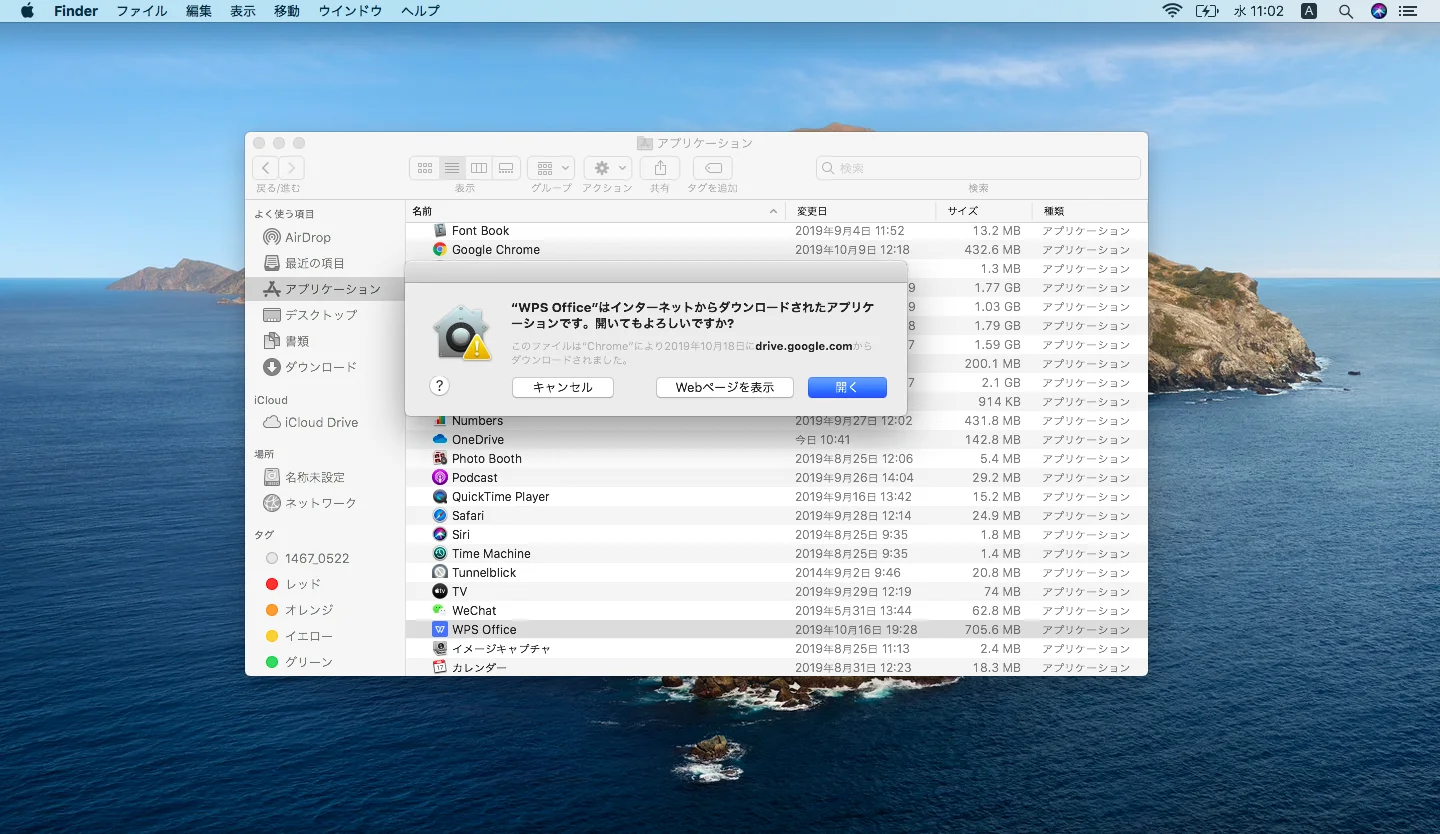Select 書類 in the sidebar

coord(325,341)
